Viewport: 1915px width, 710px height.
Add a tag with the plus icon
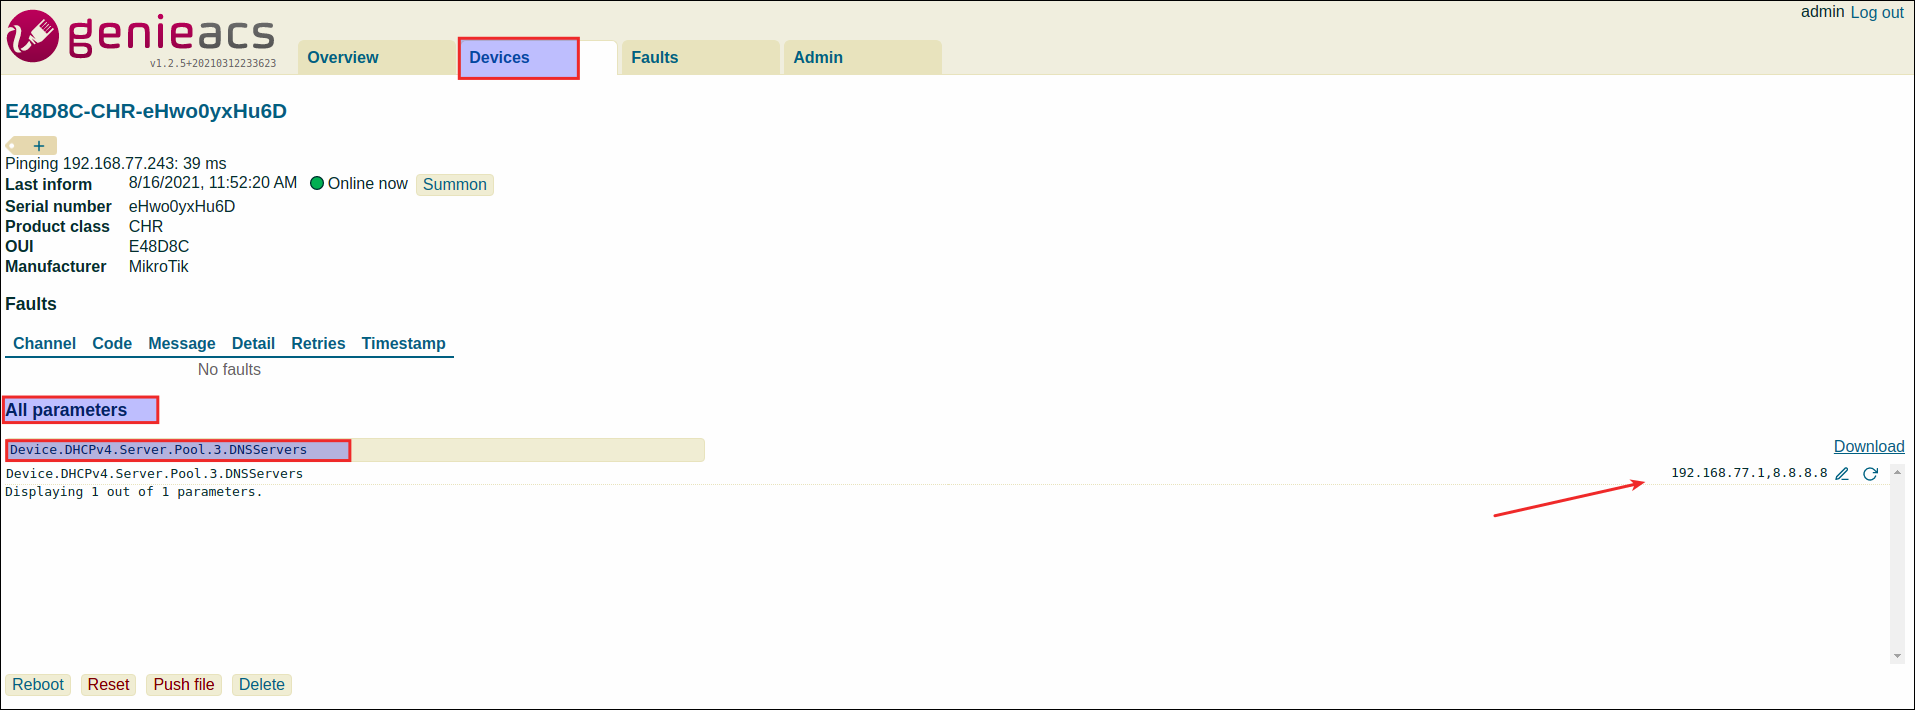pos(38,146)
